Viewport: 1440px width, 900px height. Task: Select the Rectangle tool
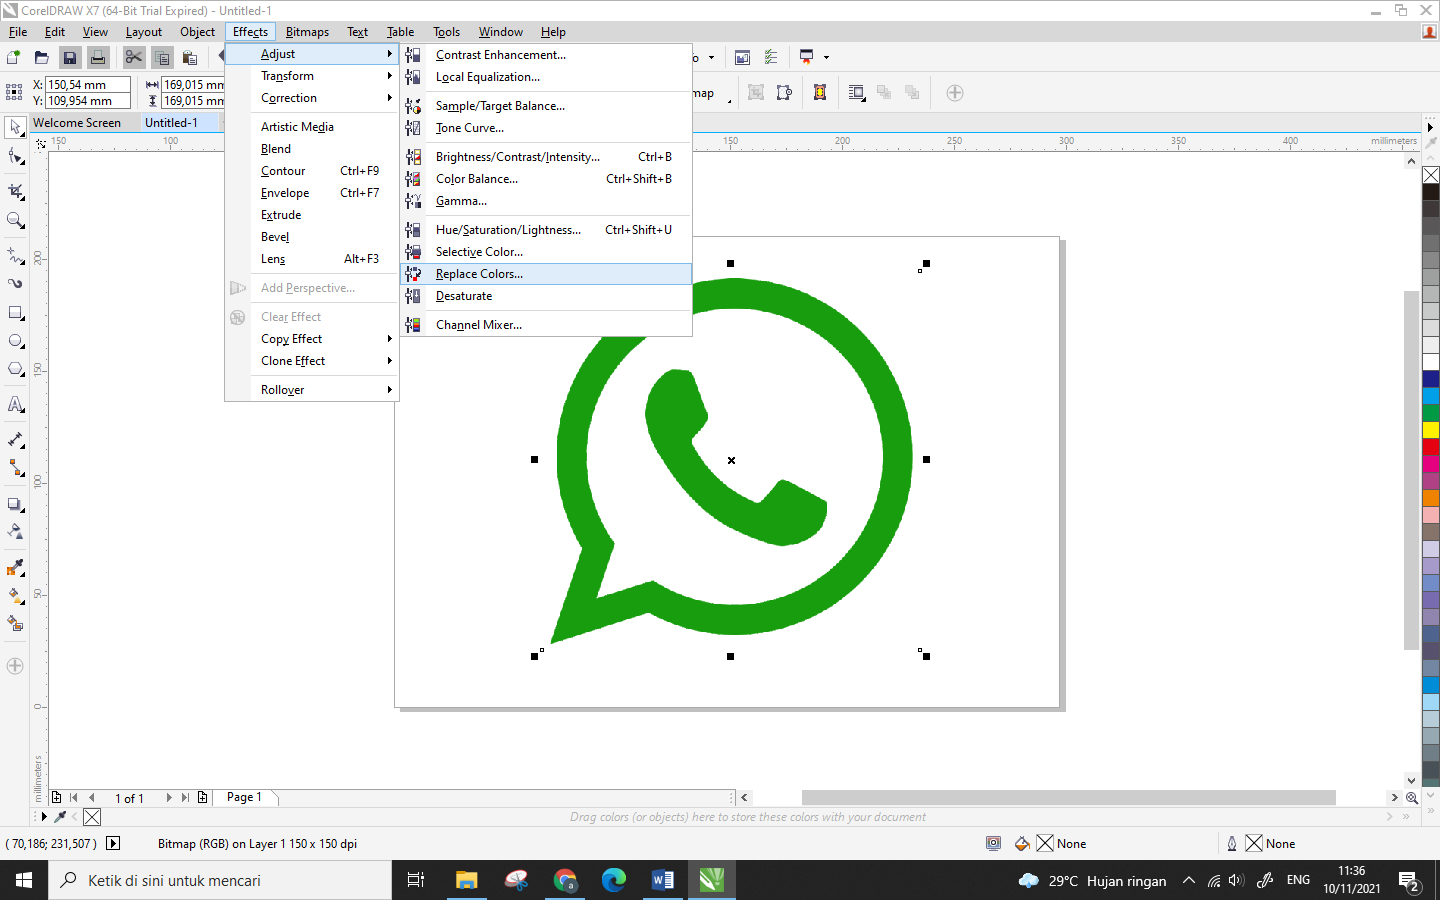15,313
